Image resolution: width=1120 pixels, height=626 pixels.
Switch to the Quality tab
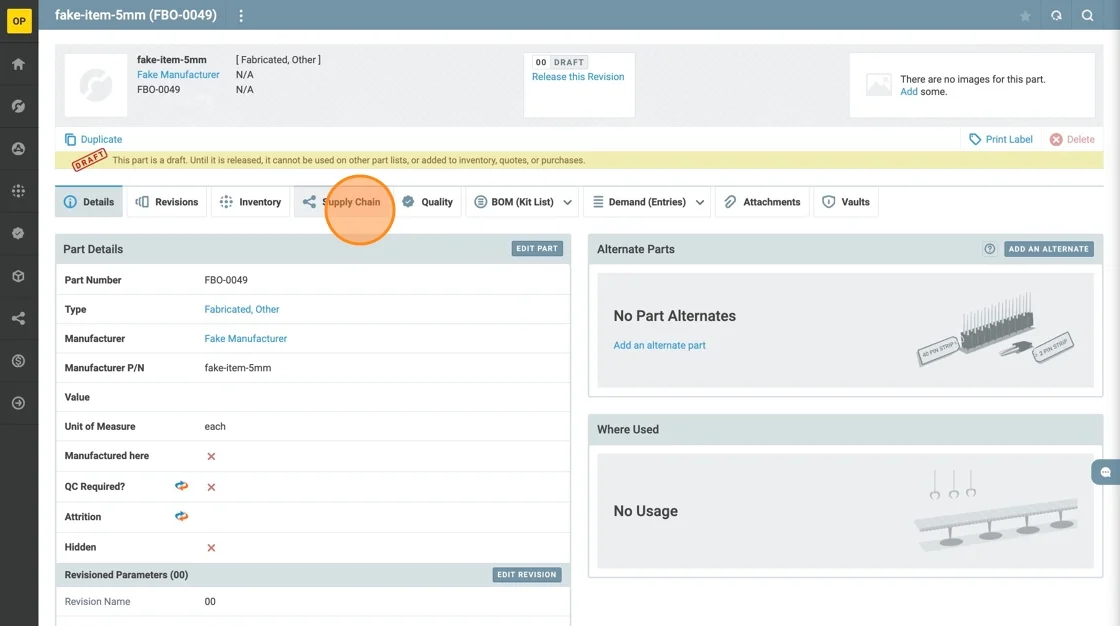(427, 202)
